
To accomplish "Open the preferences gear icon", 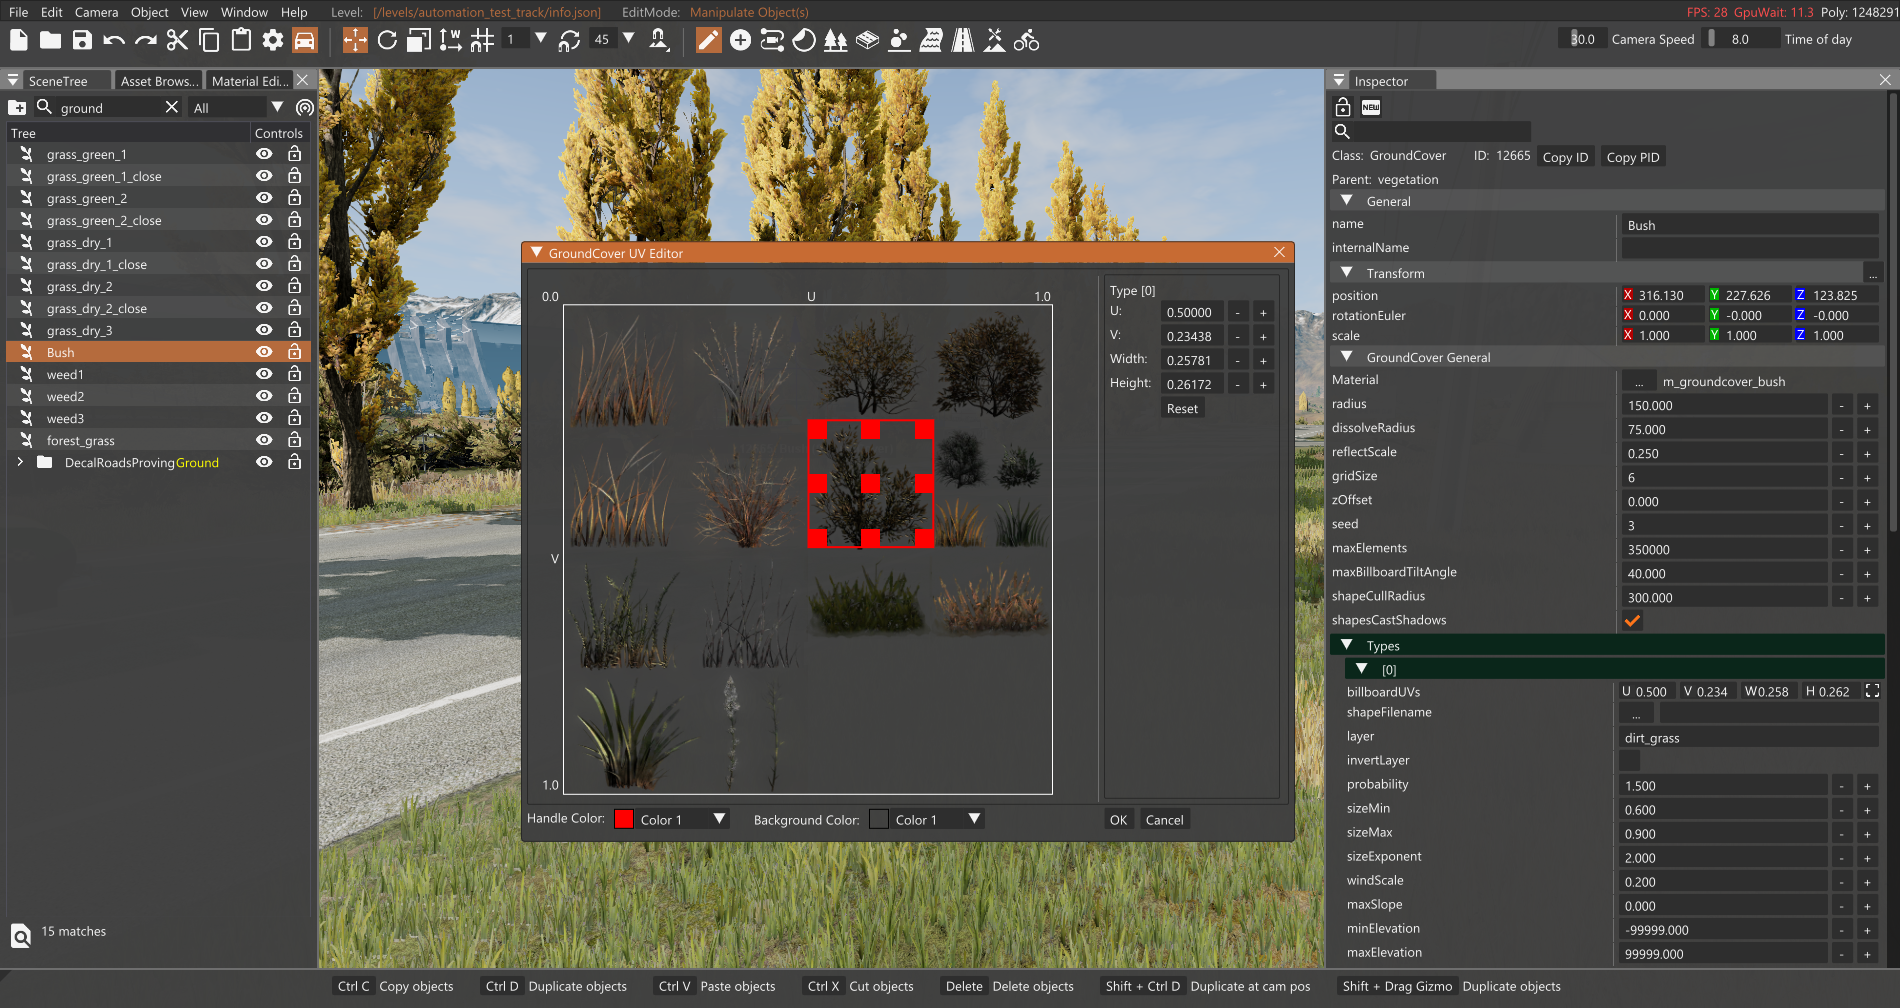I will pos(272,40).
